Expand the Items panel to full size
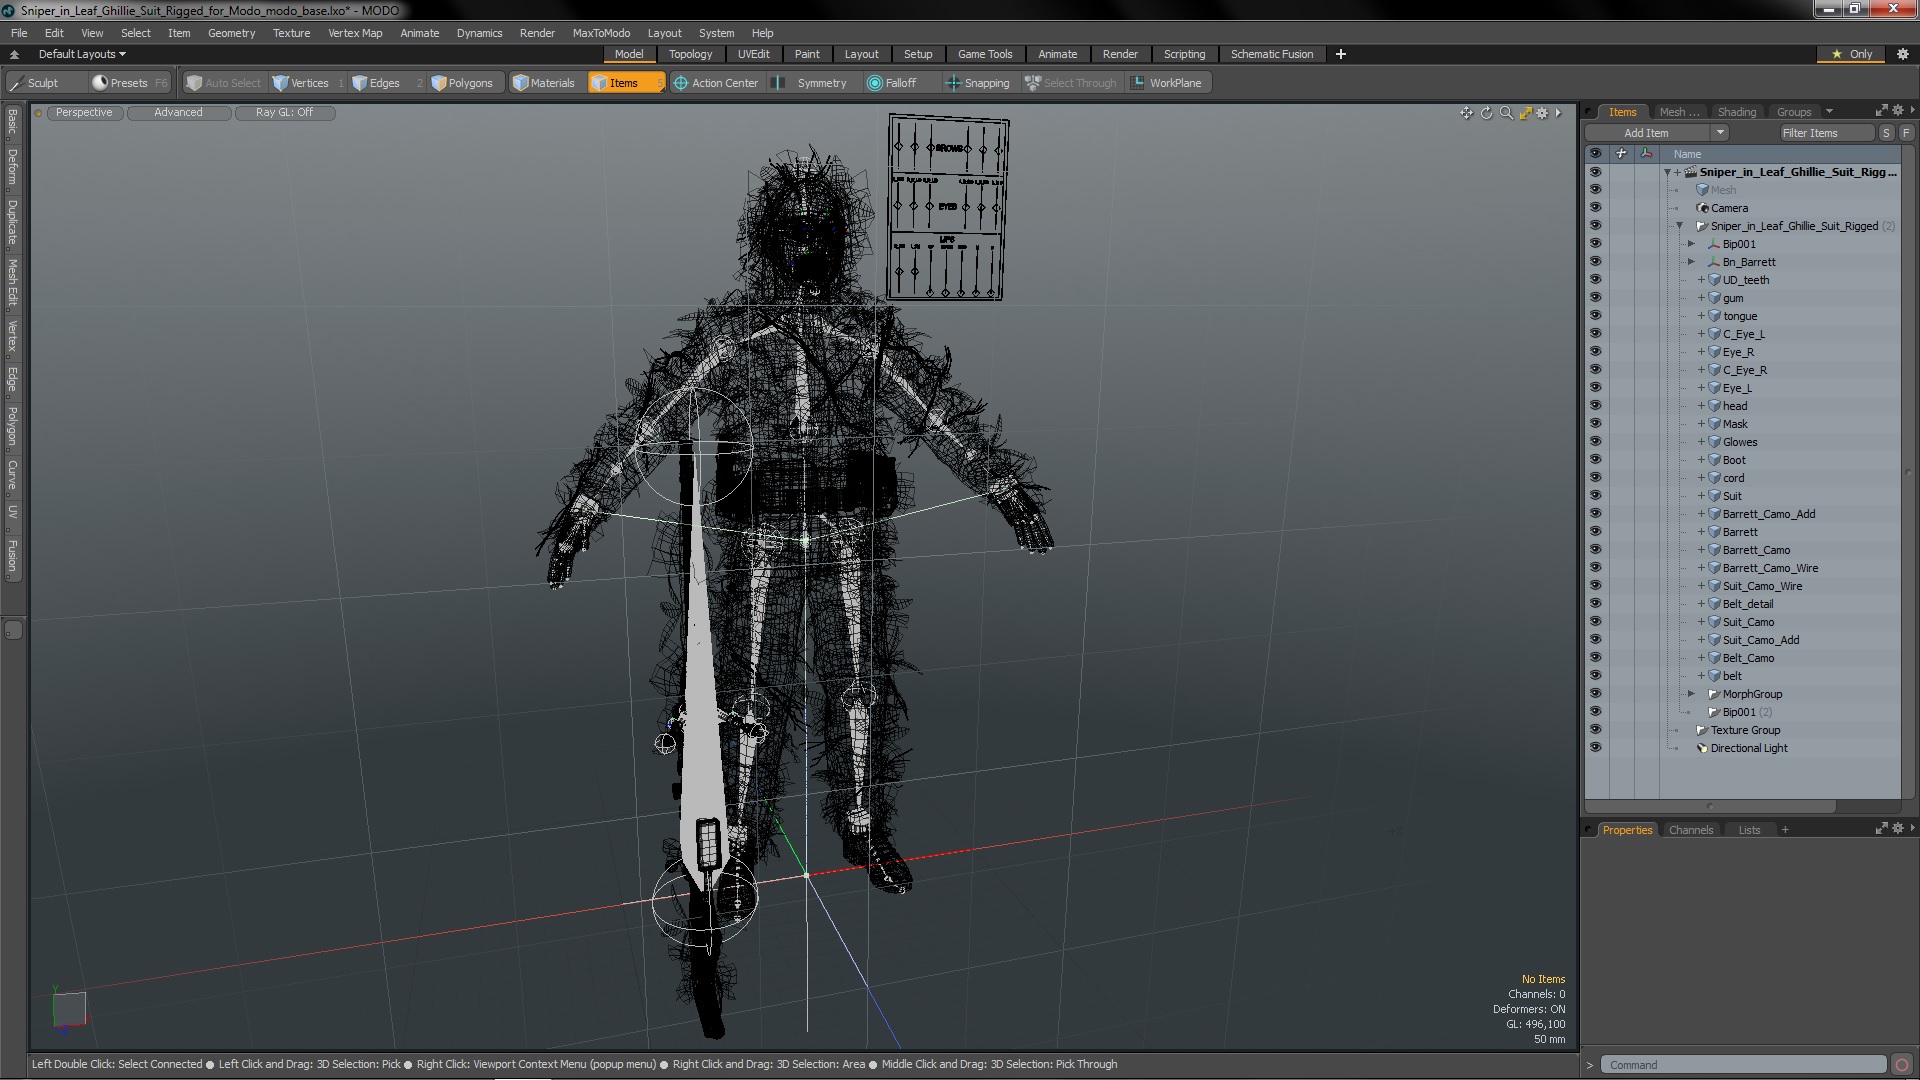Screen dimensions: 1920x1080 [1881, 111]
